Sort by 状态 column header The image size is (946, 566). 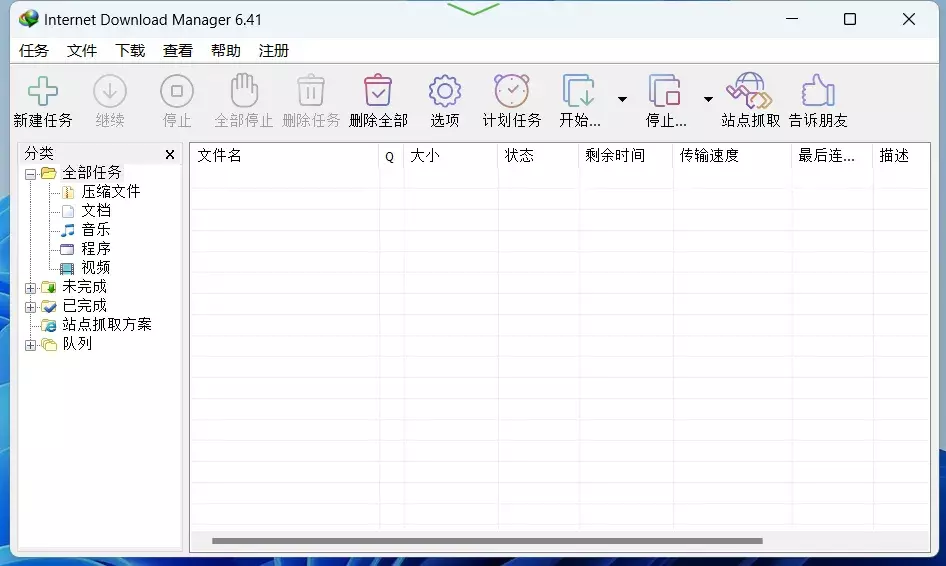pyautogui.click(x=538, y=156)
